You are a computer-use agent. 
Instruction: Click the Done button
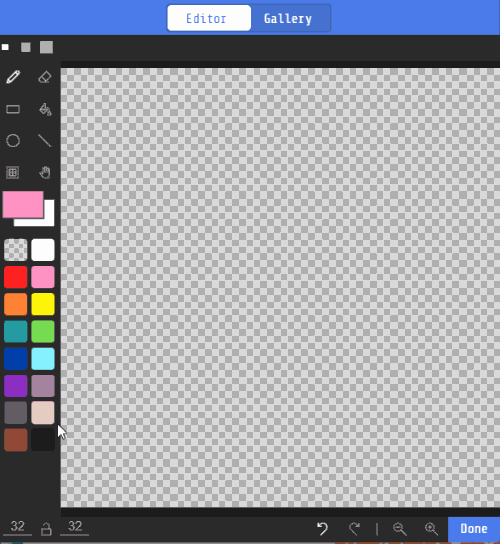[474, 529]
